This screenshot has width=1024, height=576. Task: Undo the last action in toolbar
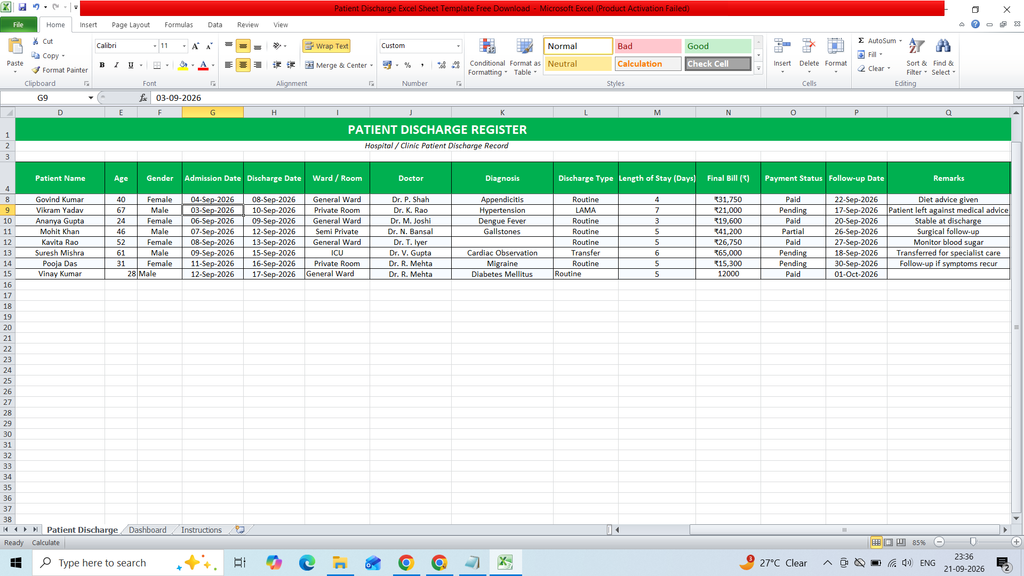(x=36, y=7)
